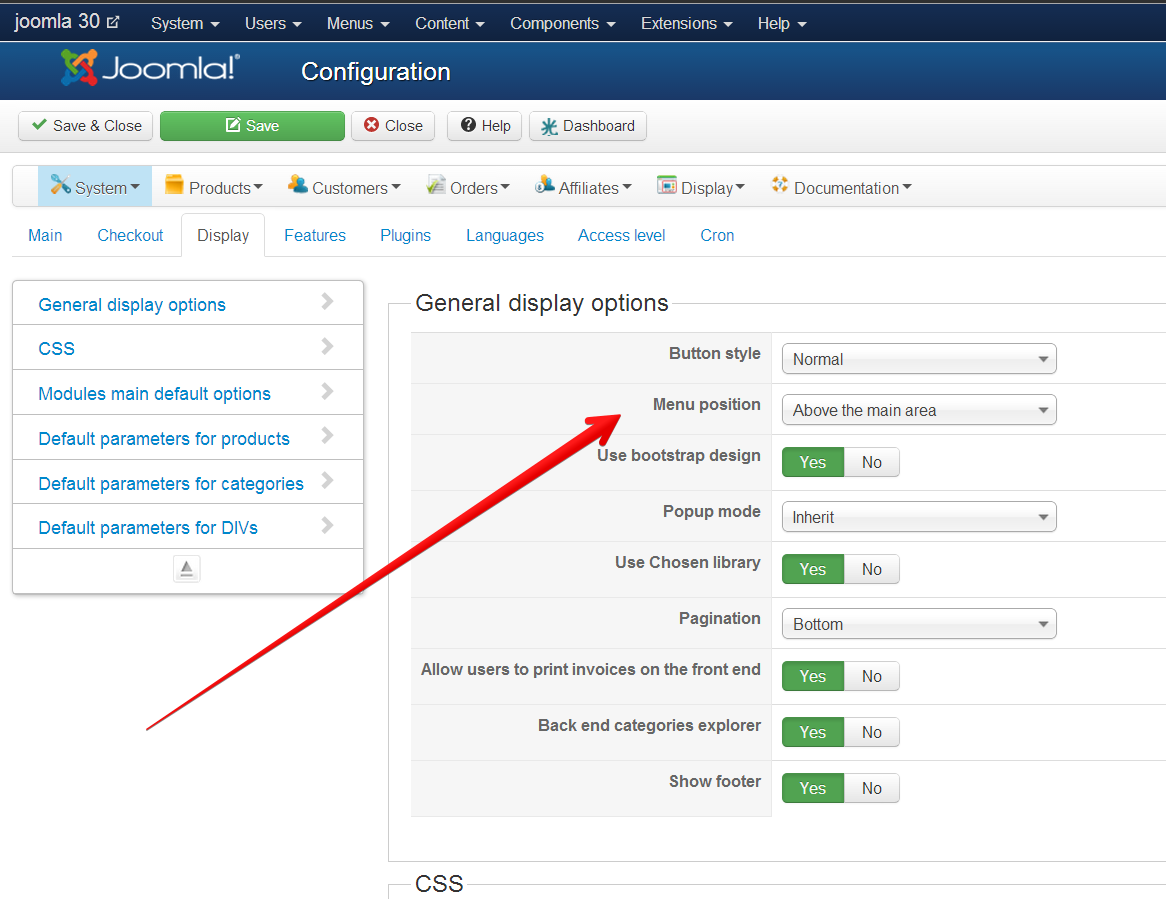Click the Customers people icon
The width and height of the screenshot is (1166, 899).
point(298,185)
